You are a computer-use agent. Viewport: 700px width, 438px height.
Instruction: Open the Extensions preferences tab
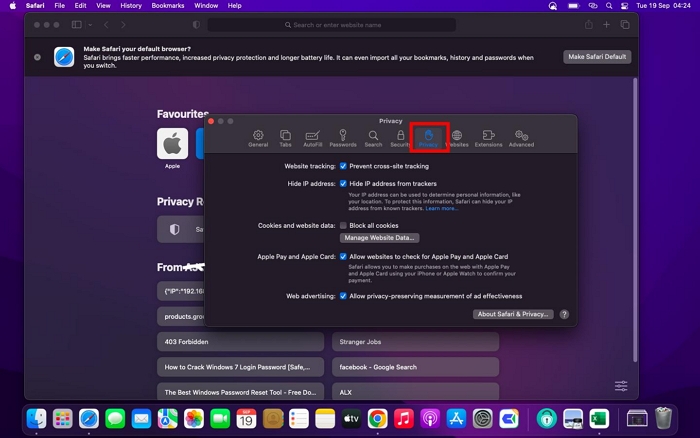coord(488,138)
